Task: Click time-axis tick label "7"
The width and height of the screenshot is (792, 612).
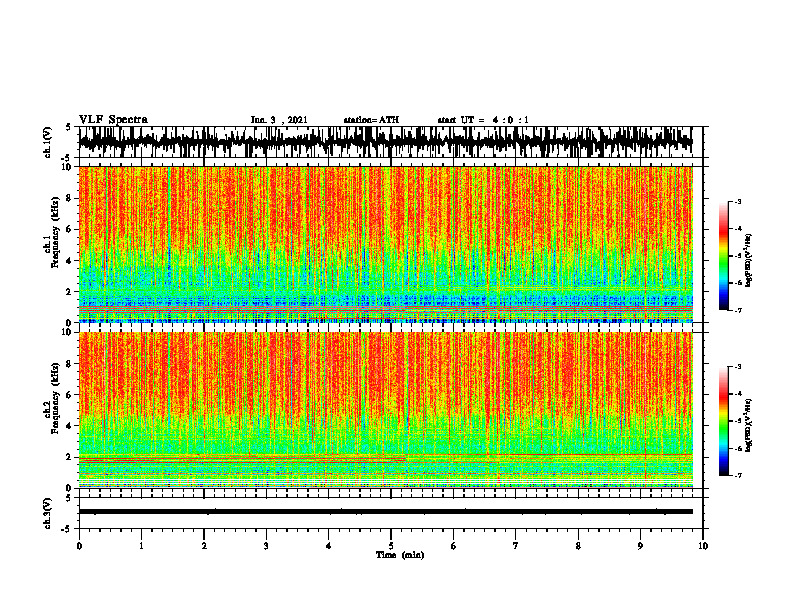Action: coord(516,546)
